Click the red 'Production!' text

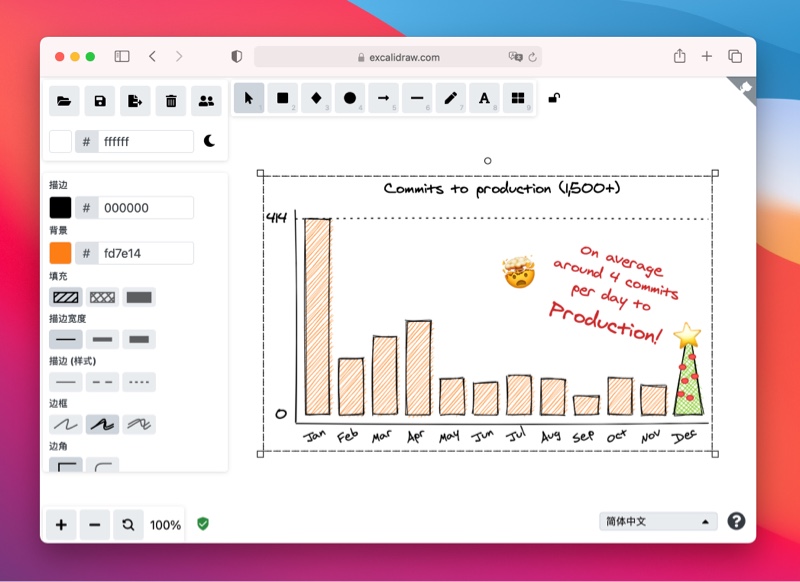tap(606, 322)
